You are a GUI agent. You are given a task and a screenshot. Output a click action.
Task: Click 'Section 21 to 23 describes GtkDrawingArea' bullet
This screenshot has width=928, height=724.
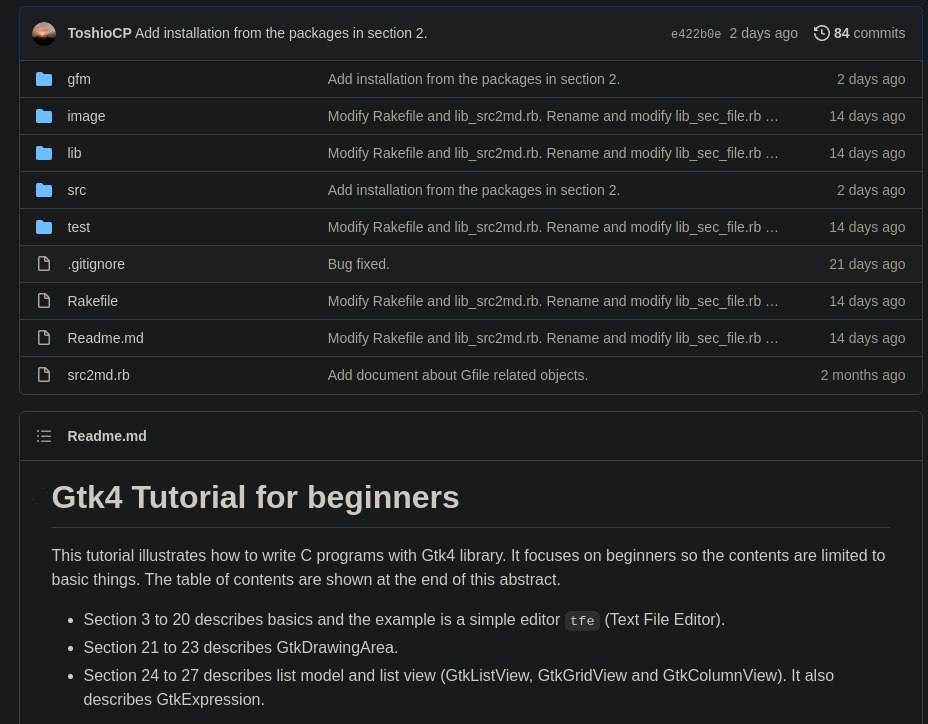[241, 648]
